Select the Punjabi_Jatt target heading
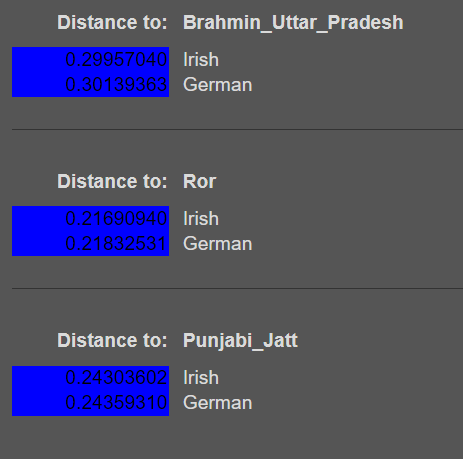The image size is (463, 459). click(240, 341)
